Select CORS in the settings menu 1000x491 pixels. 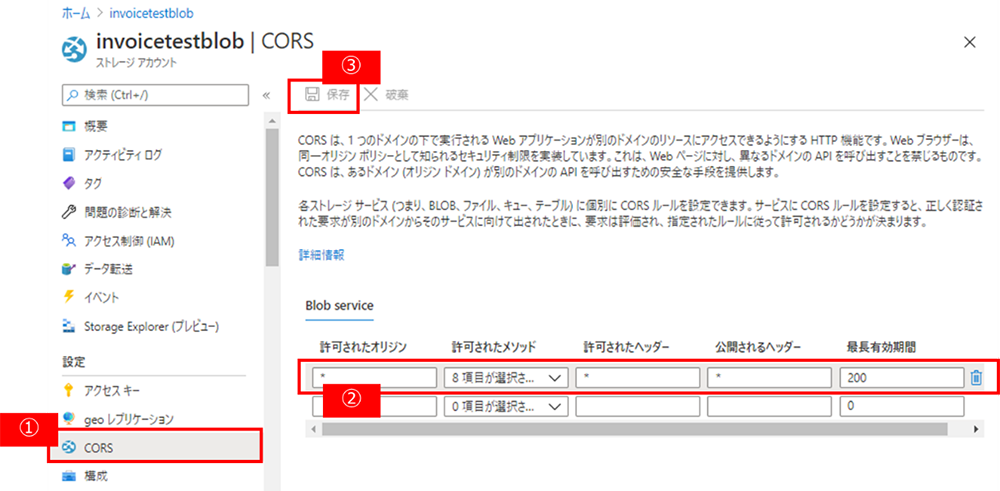[155, 448]
